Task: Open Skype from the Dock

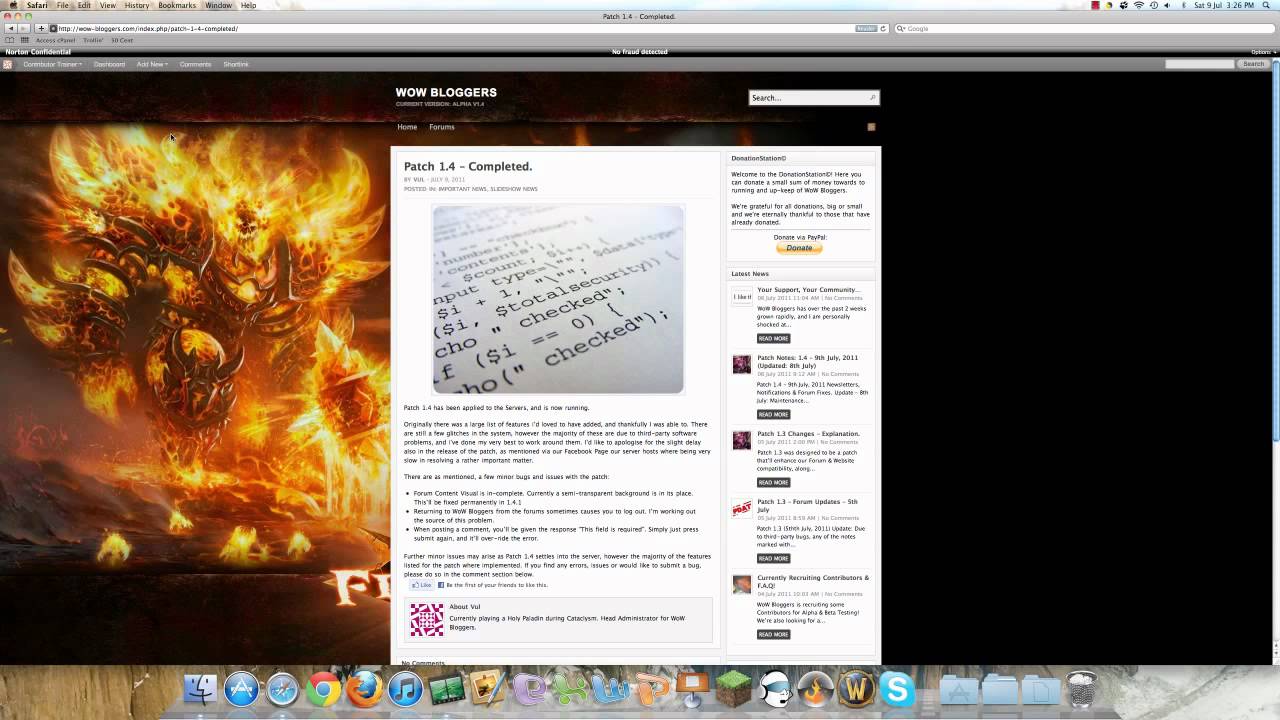Action: click(897, 689)
